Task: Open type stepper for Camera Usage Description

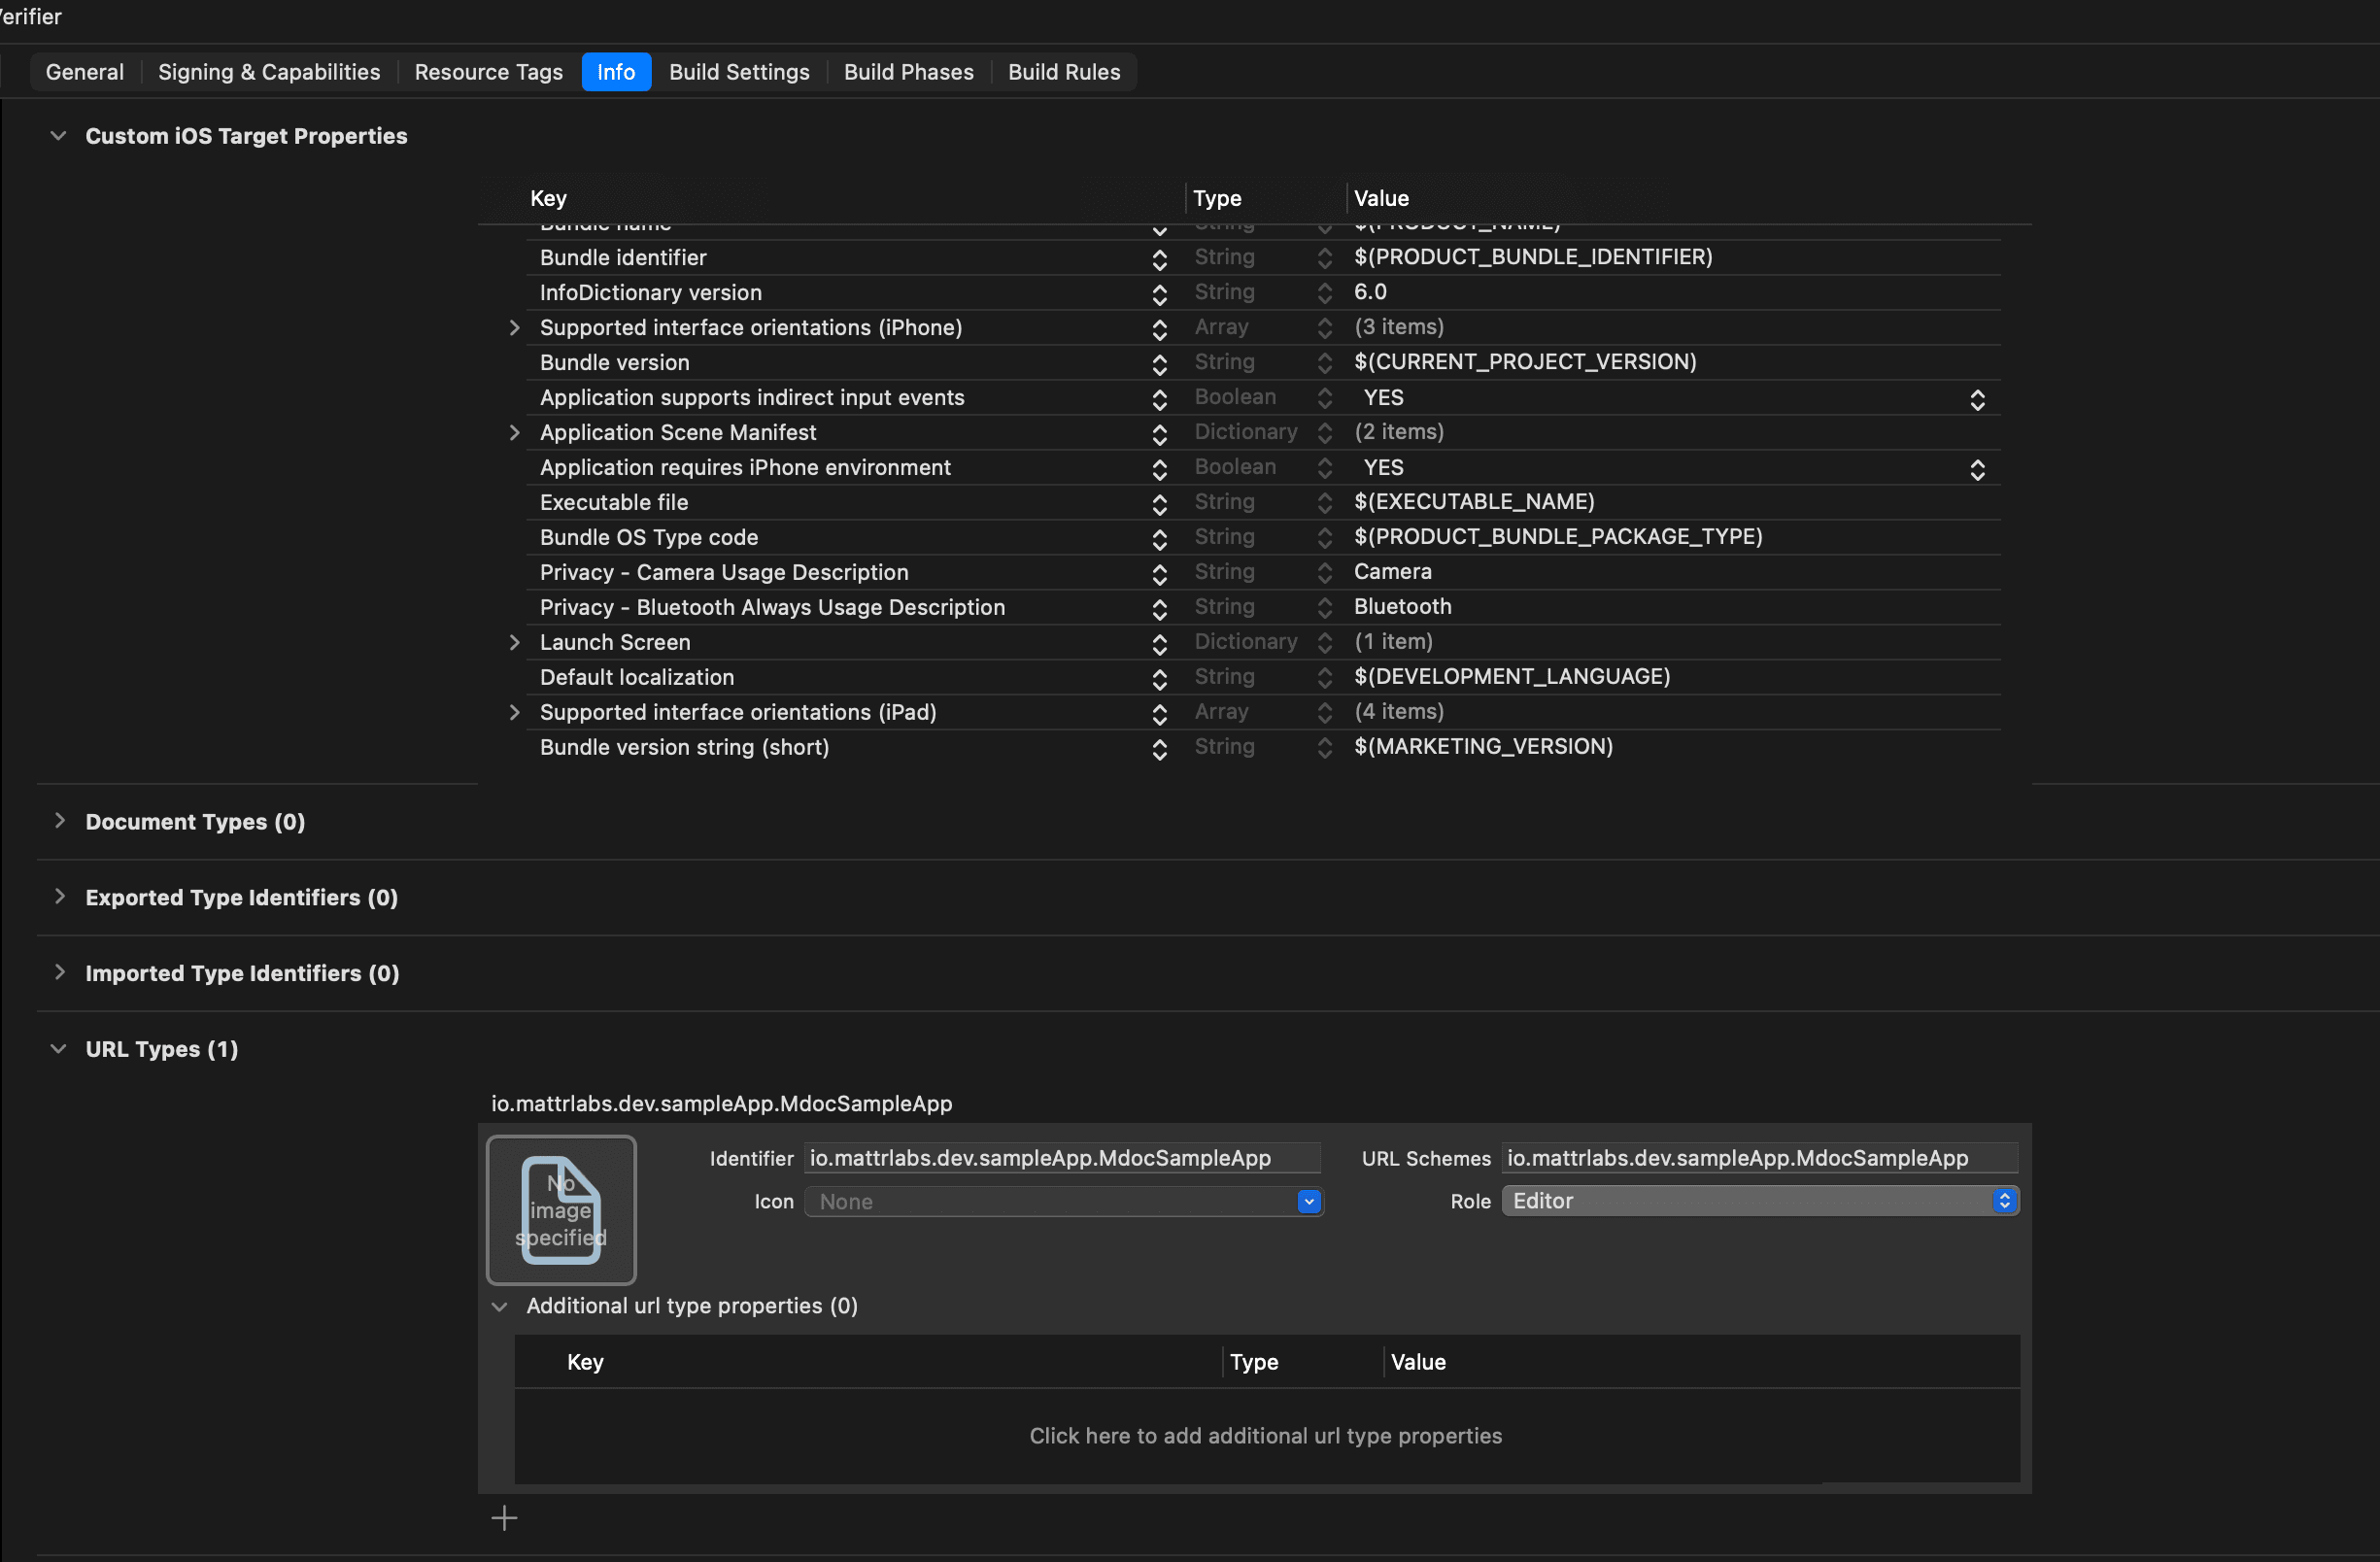Action: point(1324,572)
